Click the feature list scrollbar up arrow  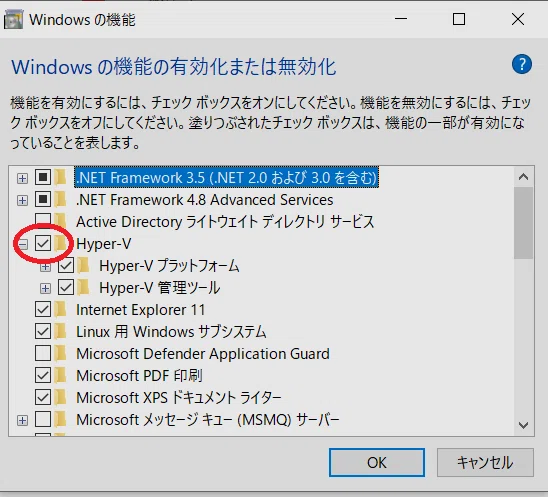523,177
